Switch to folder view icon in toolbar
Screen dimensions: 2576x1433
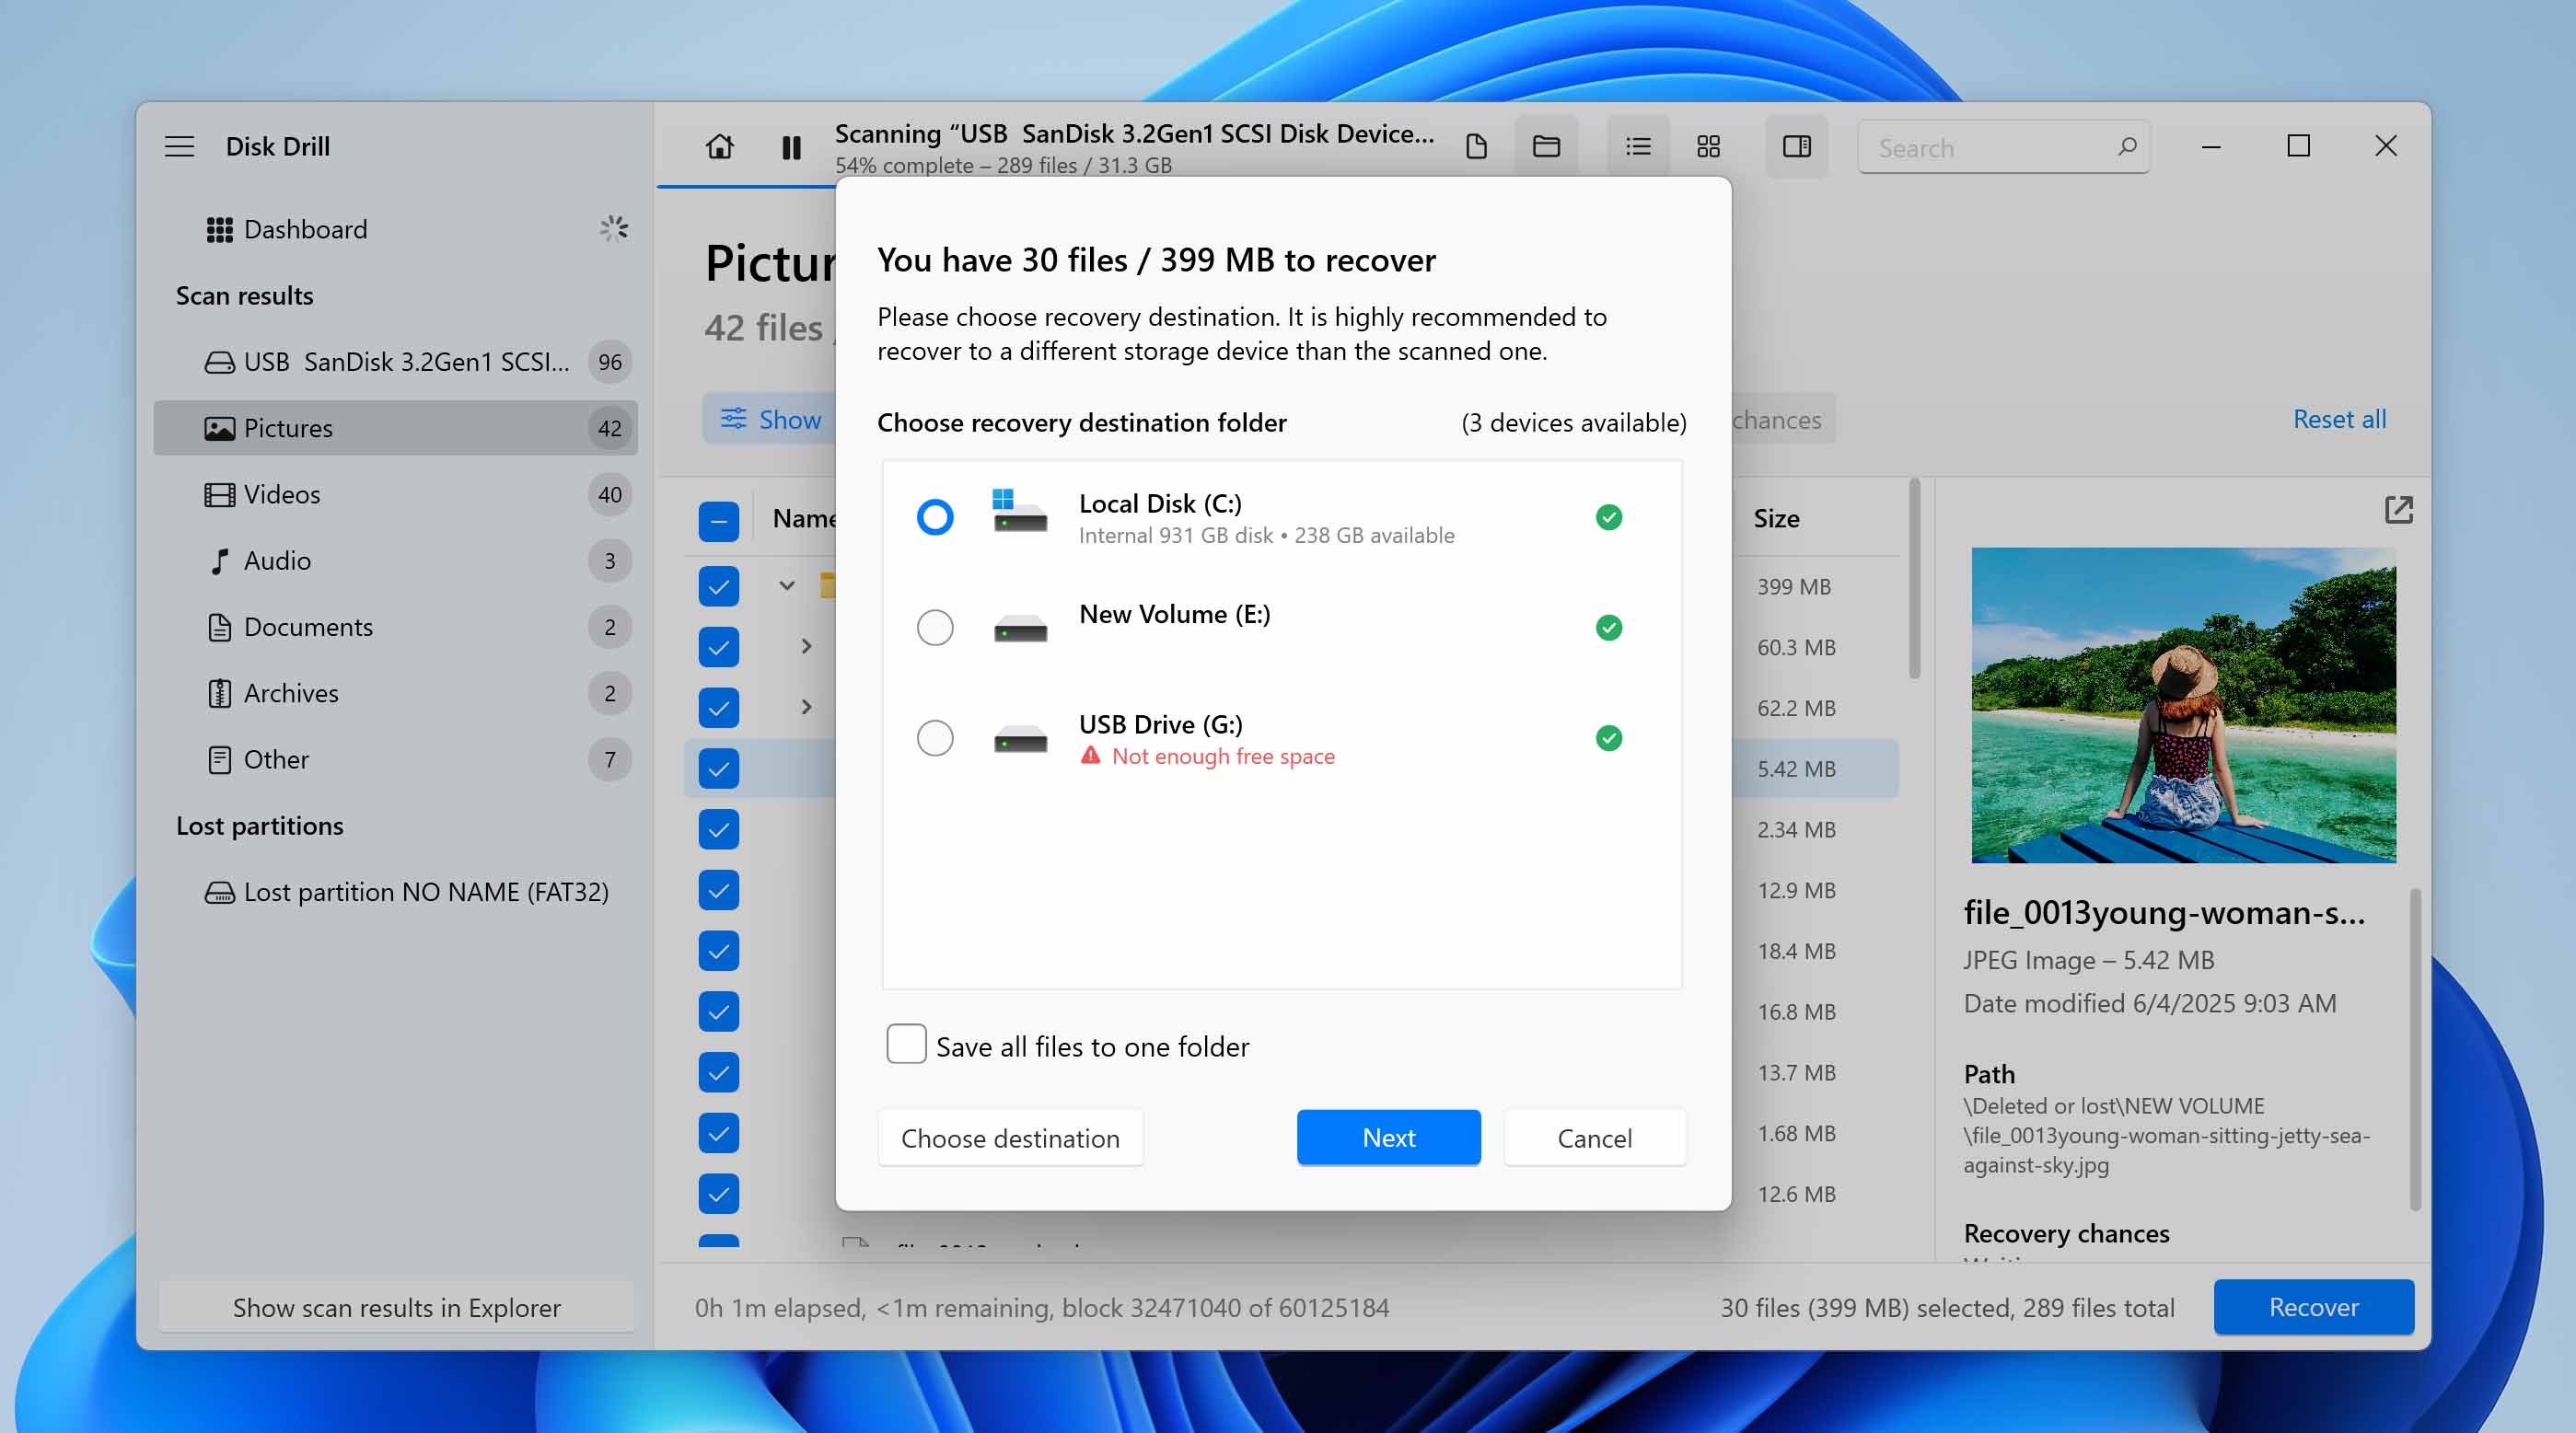point(1546,147)
